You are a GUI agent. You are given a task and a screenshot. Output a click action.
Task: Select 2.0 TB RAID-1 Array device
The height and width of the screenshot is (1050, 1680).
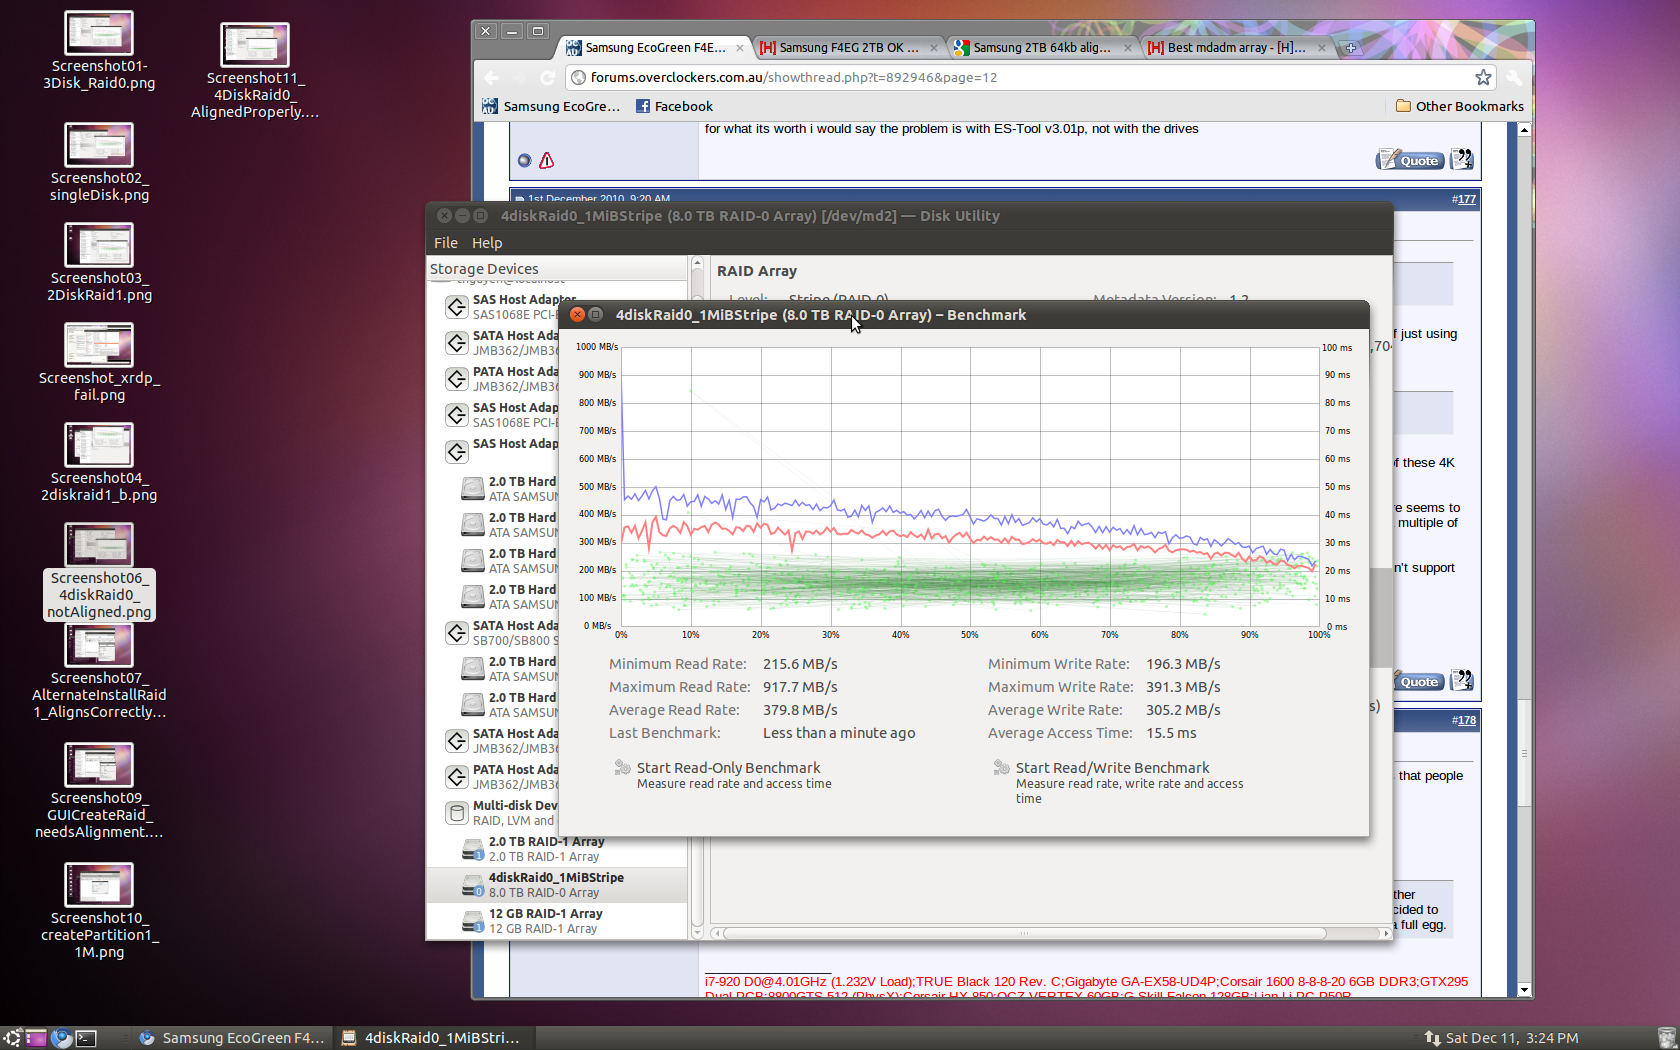pyautogui.click(x=557, y=849)
